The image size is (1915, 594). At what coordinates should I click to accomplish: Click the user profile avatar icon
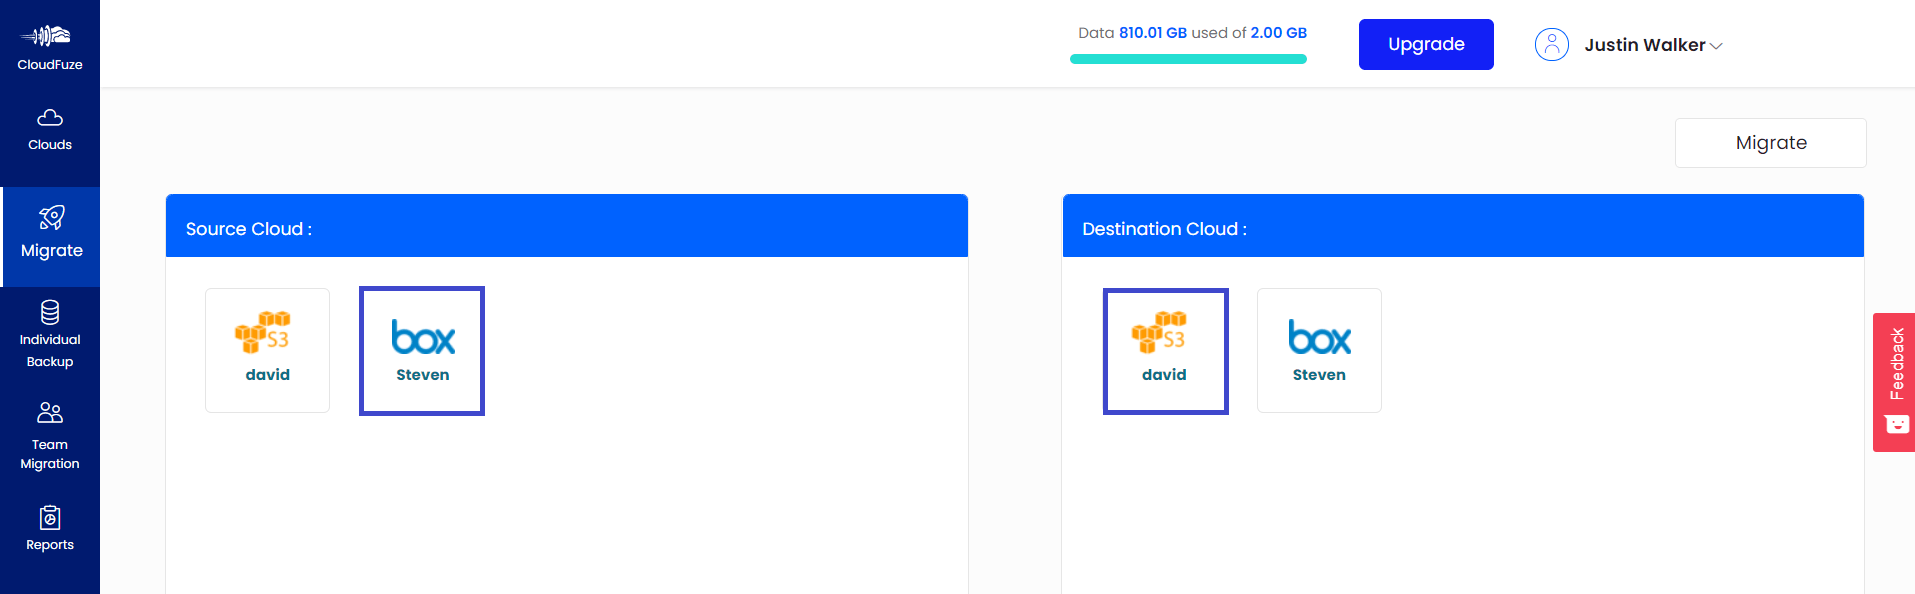point(1551,45)
